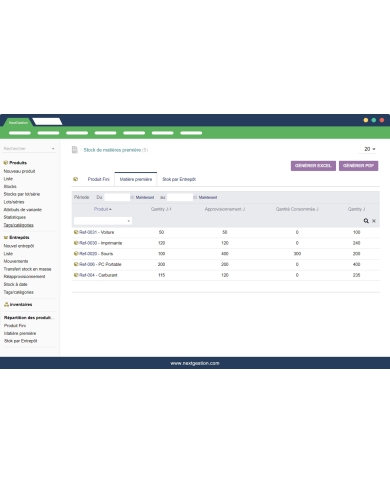Screen dimensions: 390x484
Task: Click the icon next to Ref-004 - Carburant
Action: point(76,275)
